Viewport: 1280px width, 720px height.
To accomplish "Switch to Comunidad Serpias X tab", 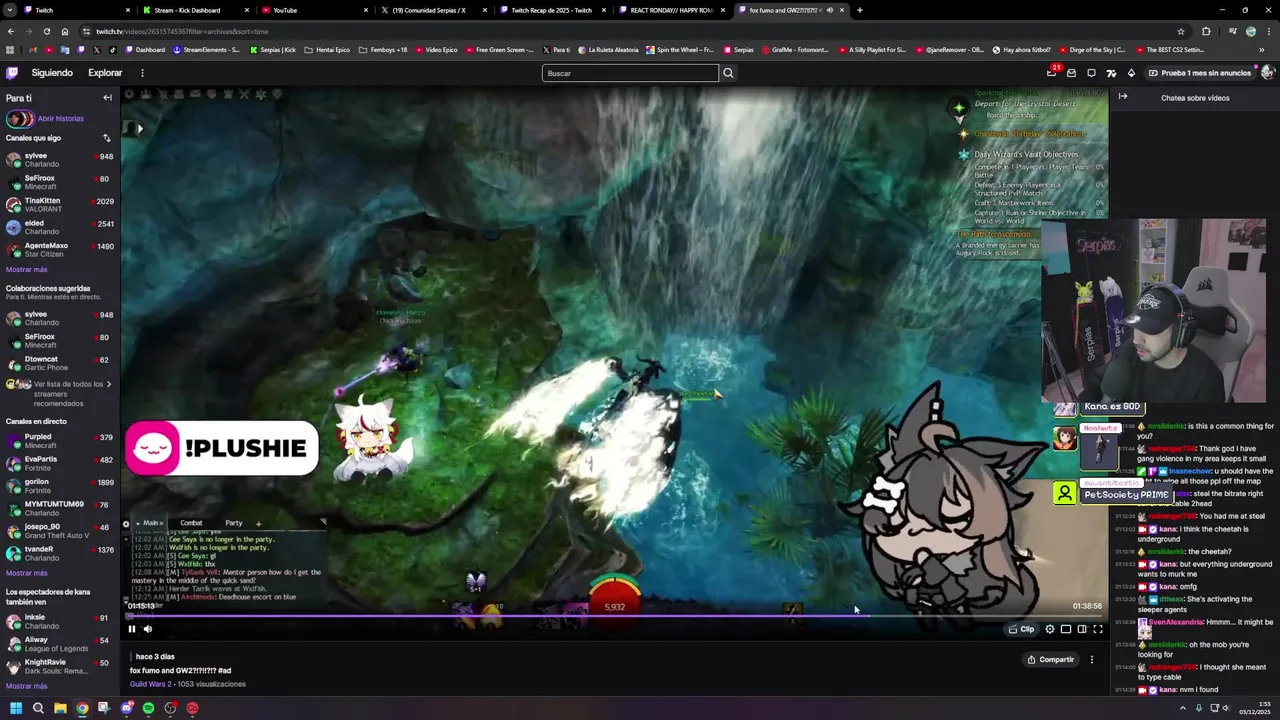I will [x=432, y=10].
